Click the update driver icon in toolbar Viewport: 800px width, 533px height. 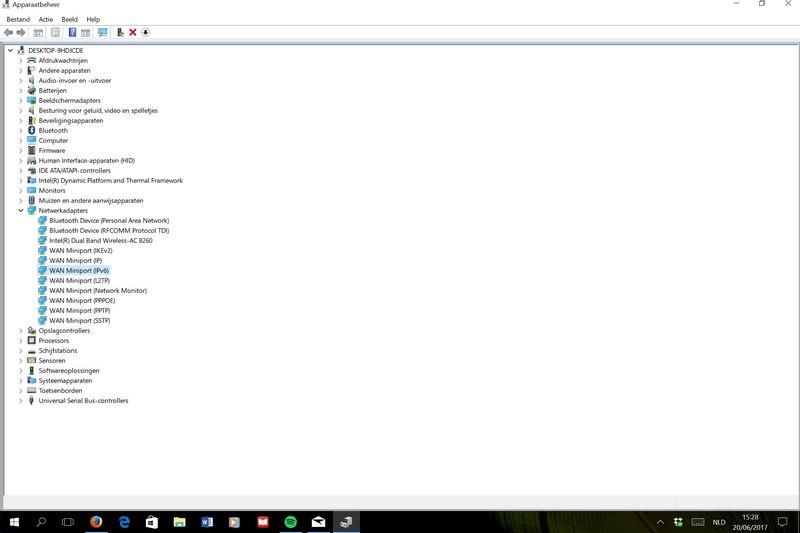[120, 32]
